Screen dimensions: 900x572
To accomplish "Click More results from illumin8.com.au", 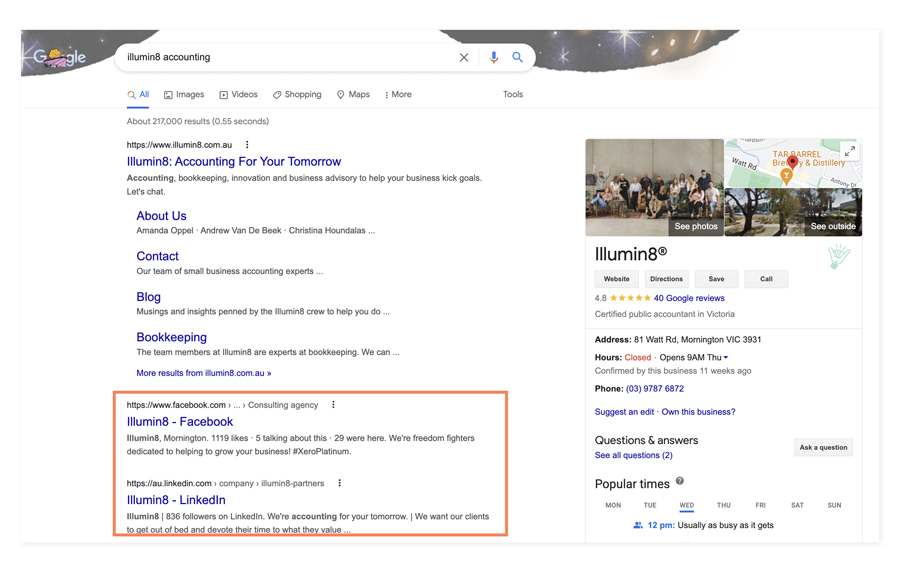I will (x=204, y=373).
